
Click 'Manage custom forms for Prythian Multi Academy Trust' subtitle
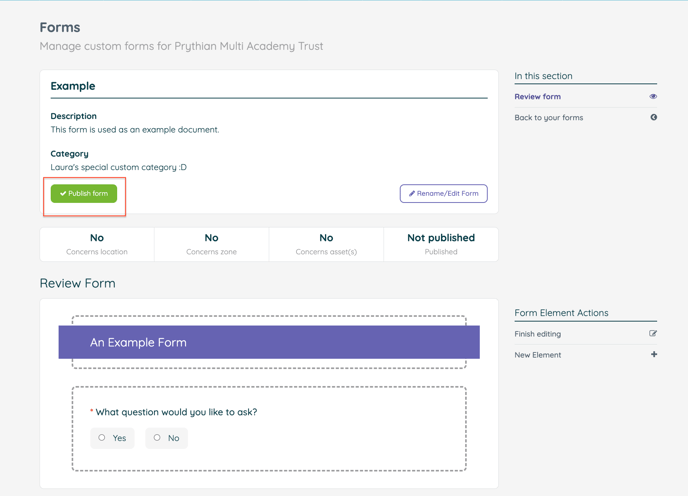pos(181,46)
